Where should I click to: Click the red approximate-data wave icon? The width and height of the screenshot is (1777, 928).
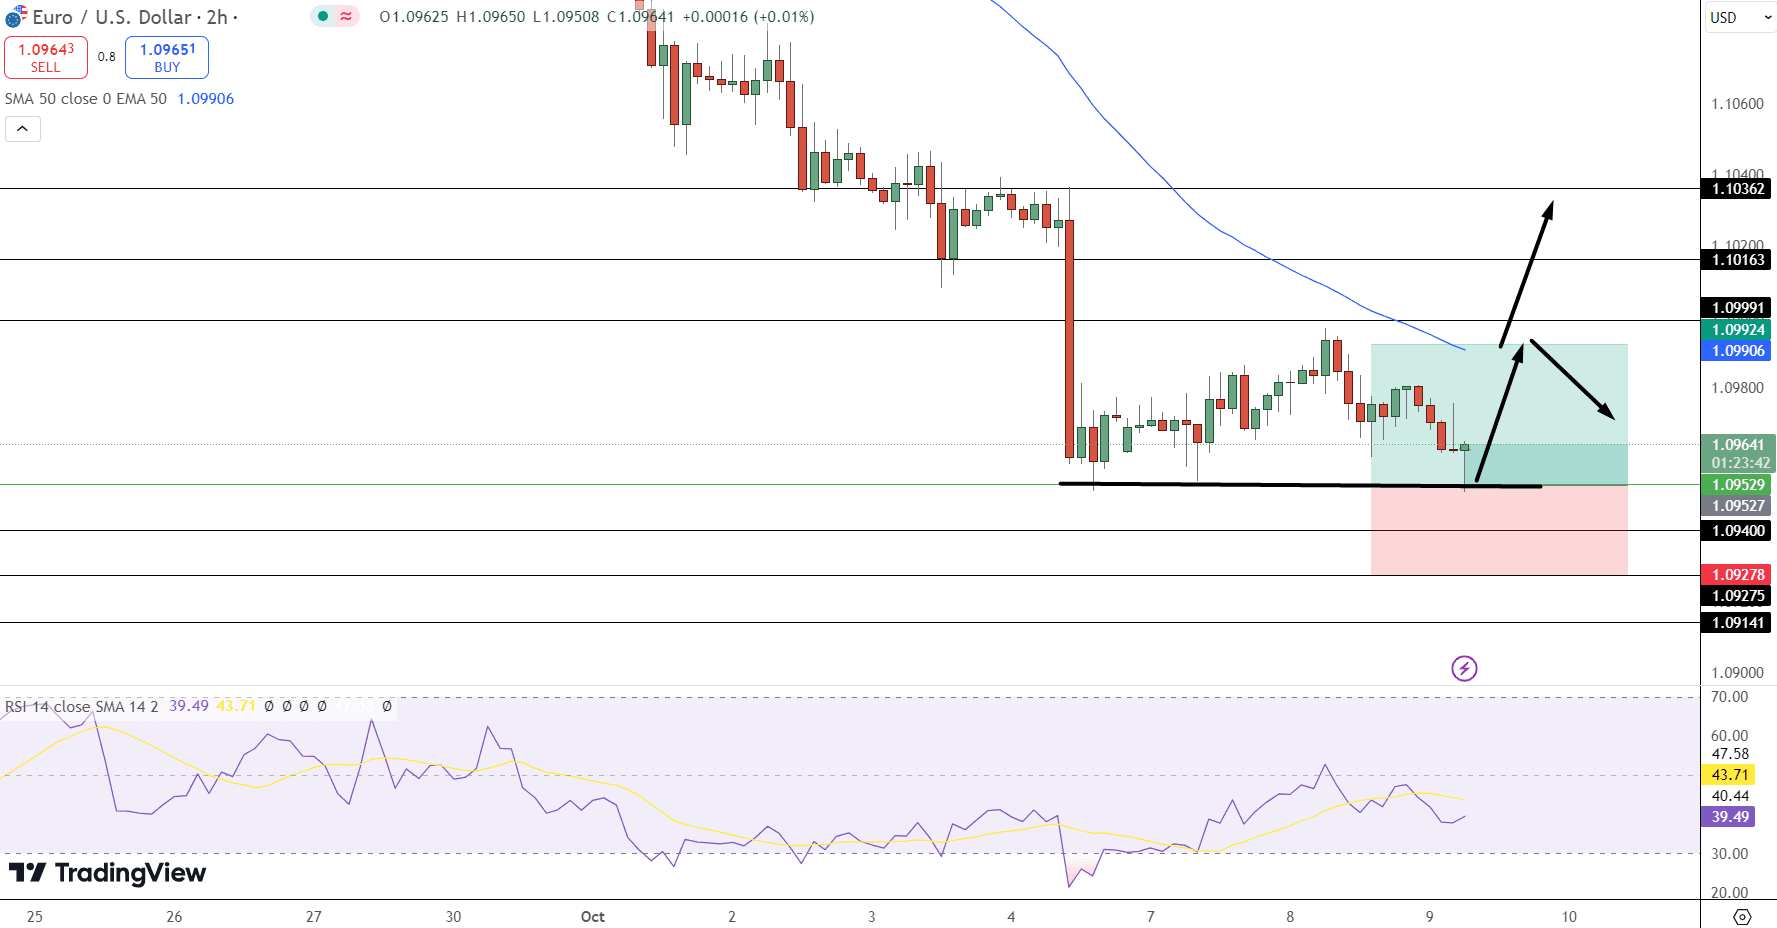[346, 16]
